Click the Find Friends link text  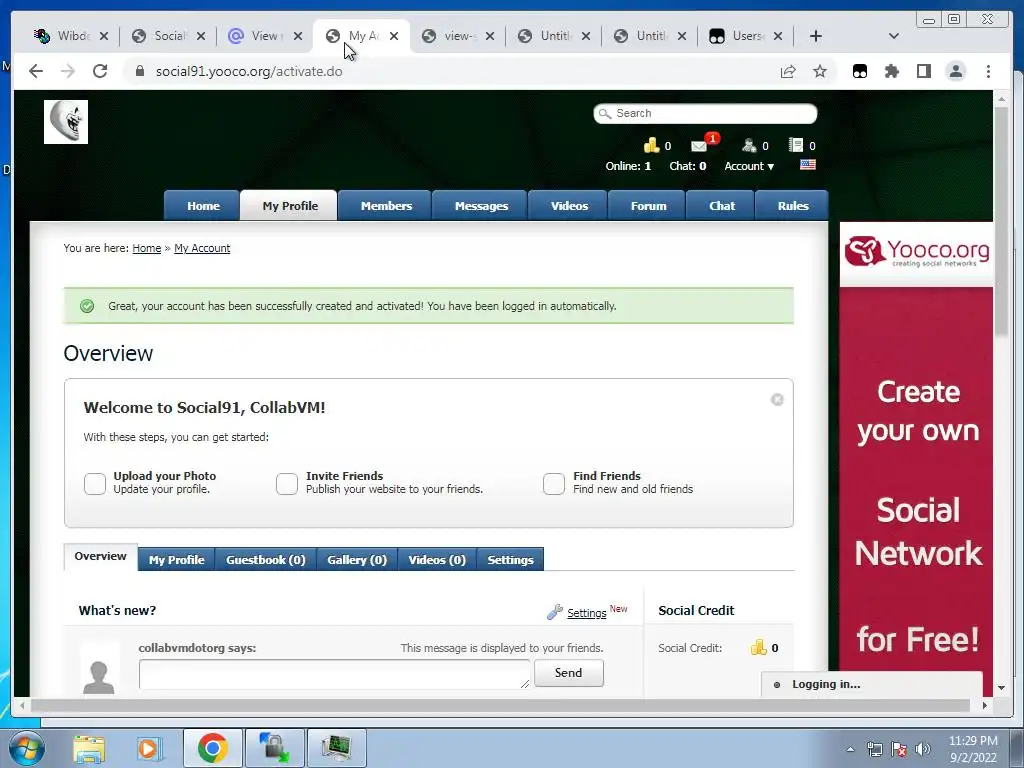click(607, 476)
